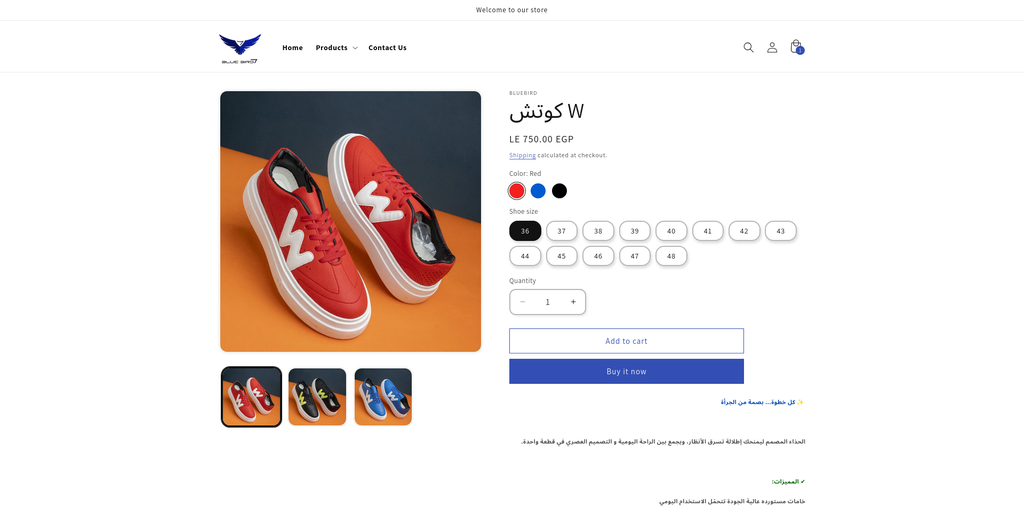1024x507 pixels.
Task: Follow the Shipping policy link
Action: tap(522, 155)
